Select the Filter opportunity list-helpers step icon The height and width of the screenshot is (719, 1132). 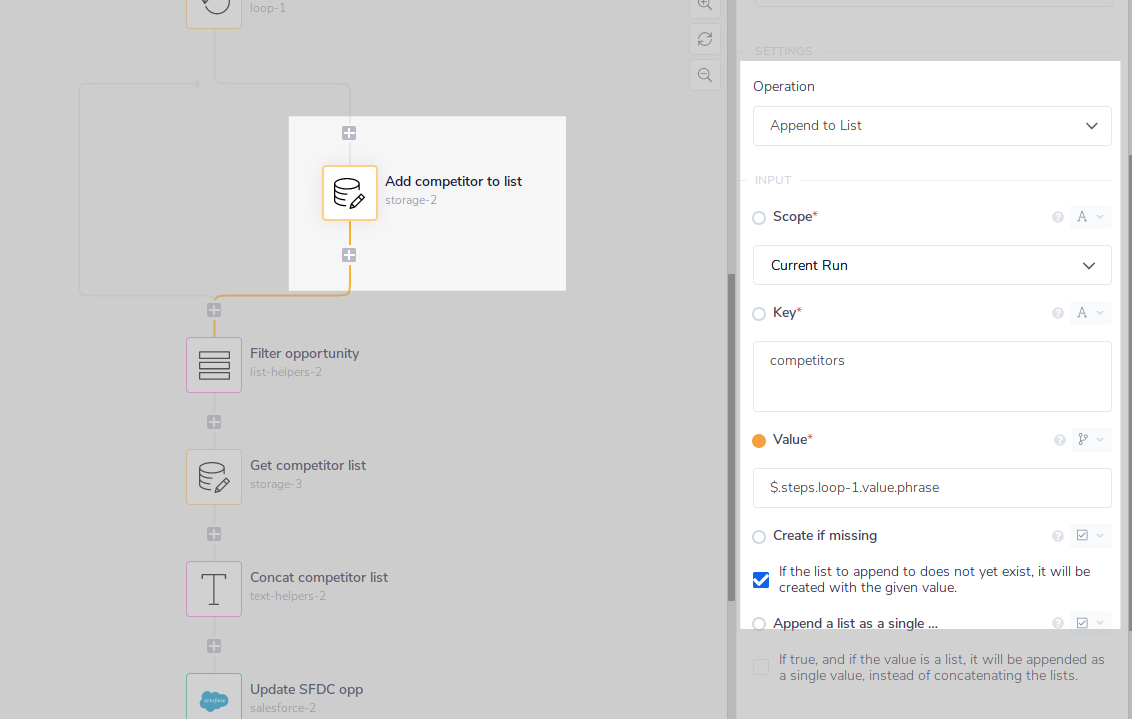tap(214, 365)
